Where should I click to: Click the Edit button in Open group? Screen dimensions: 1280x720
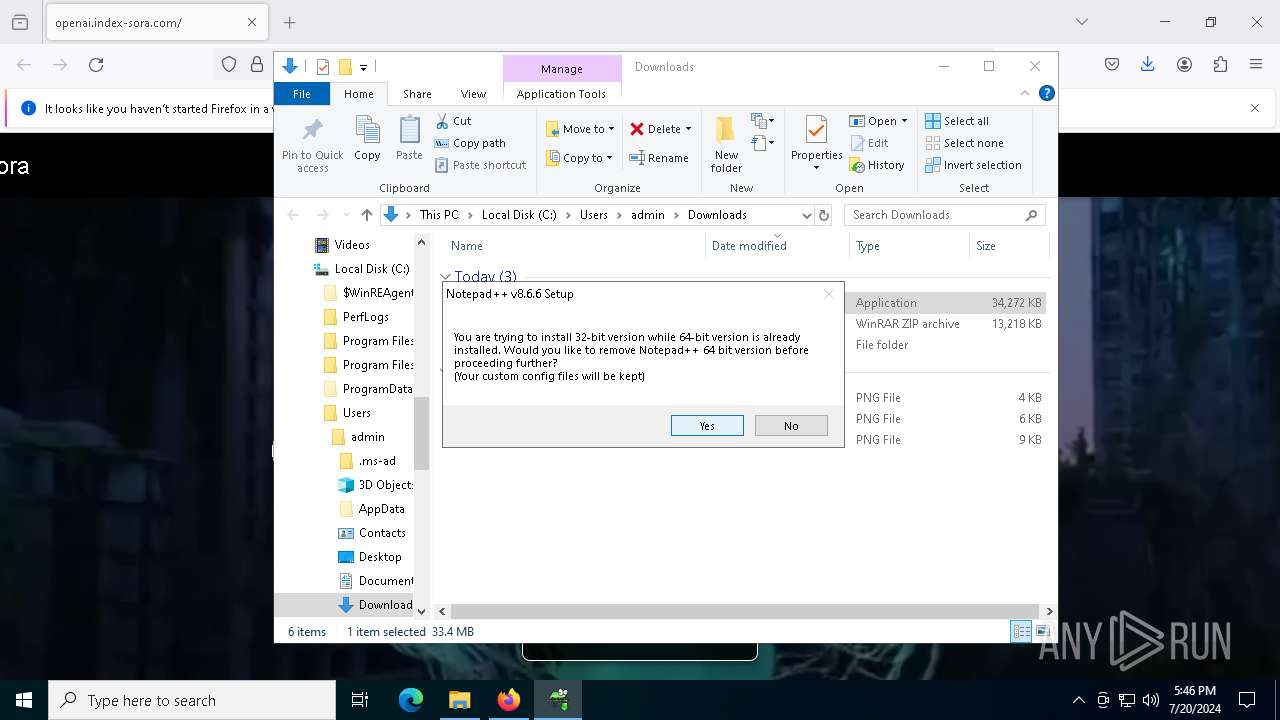[x=869, y=143]
